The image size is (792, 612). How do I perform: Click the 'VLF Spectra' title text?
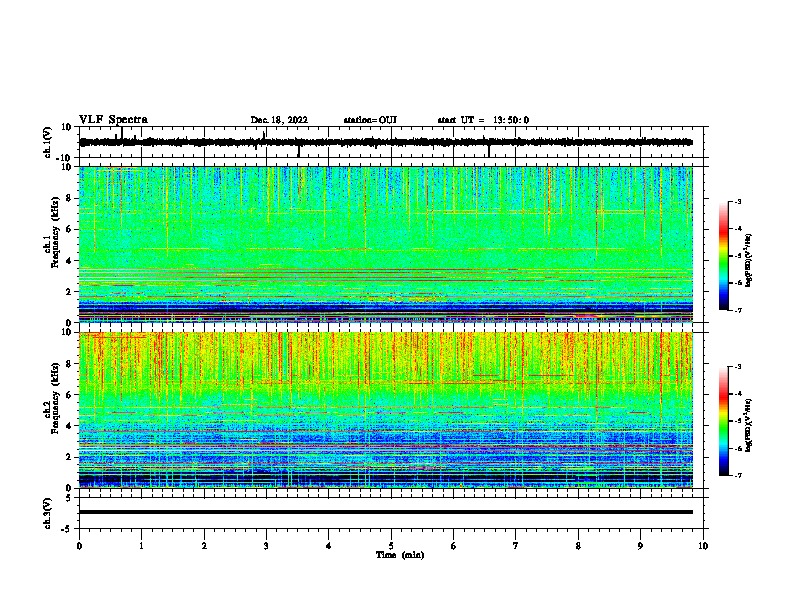(113, 120)
